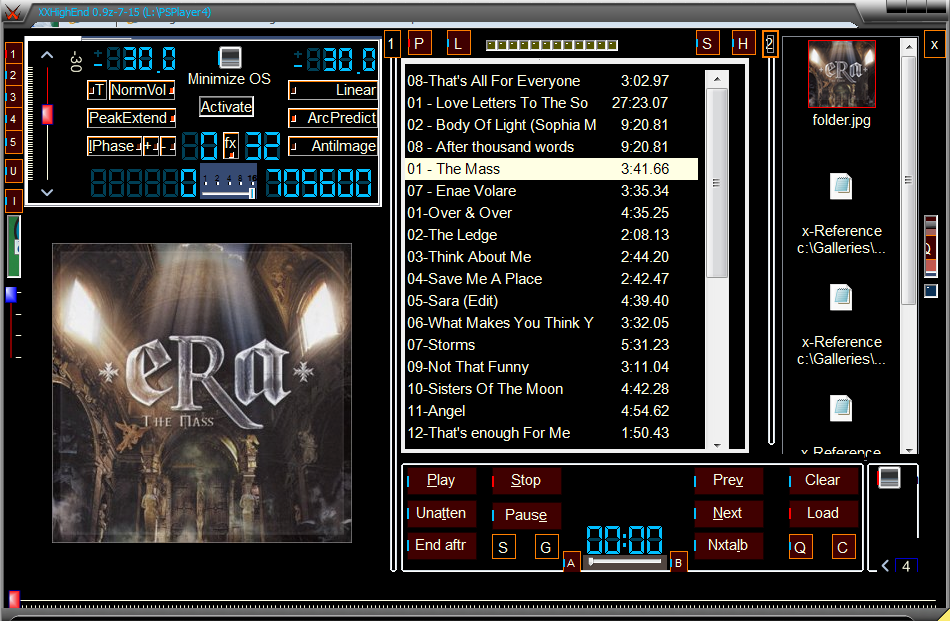Click the volume down chevron

tap(47, 192)
